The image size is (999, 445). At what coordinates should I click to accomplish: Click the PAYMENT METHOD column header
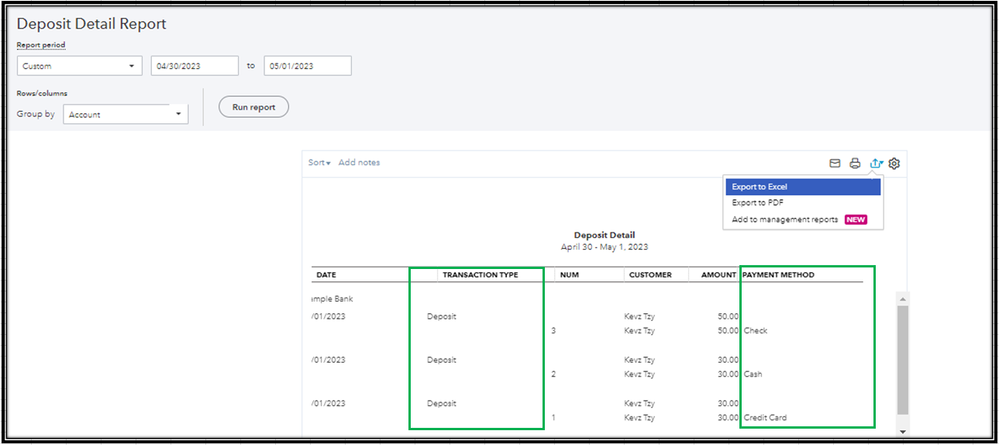(779, 275)
